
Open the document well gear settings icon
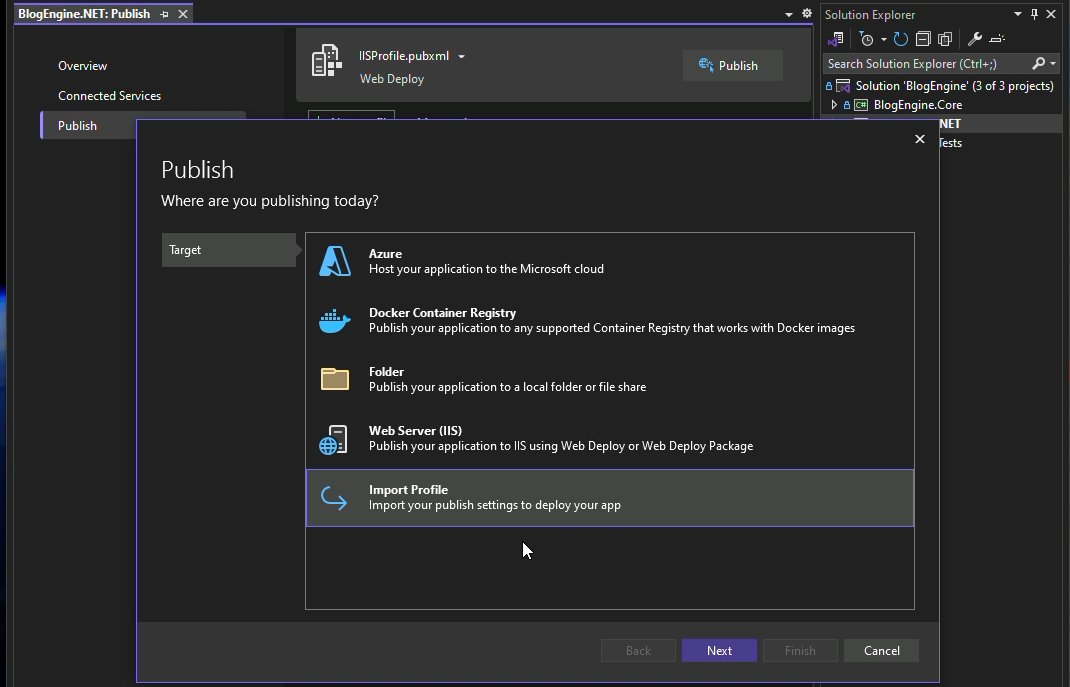point(807,14)
